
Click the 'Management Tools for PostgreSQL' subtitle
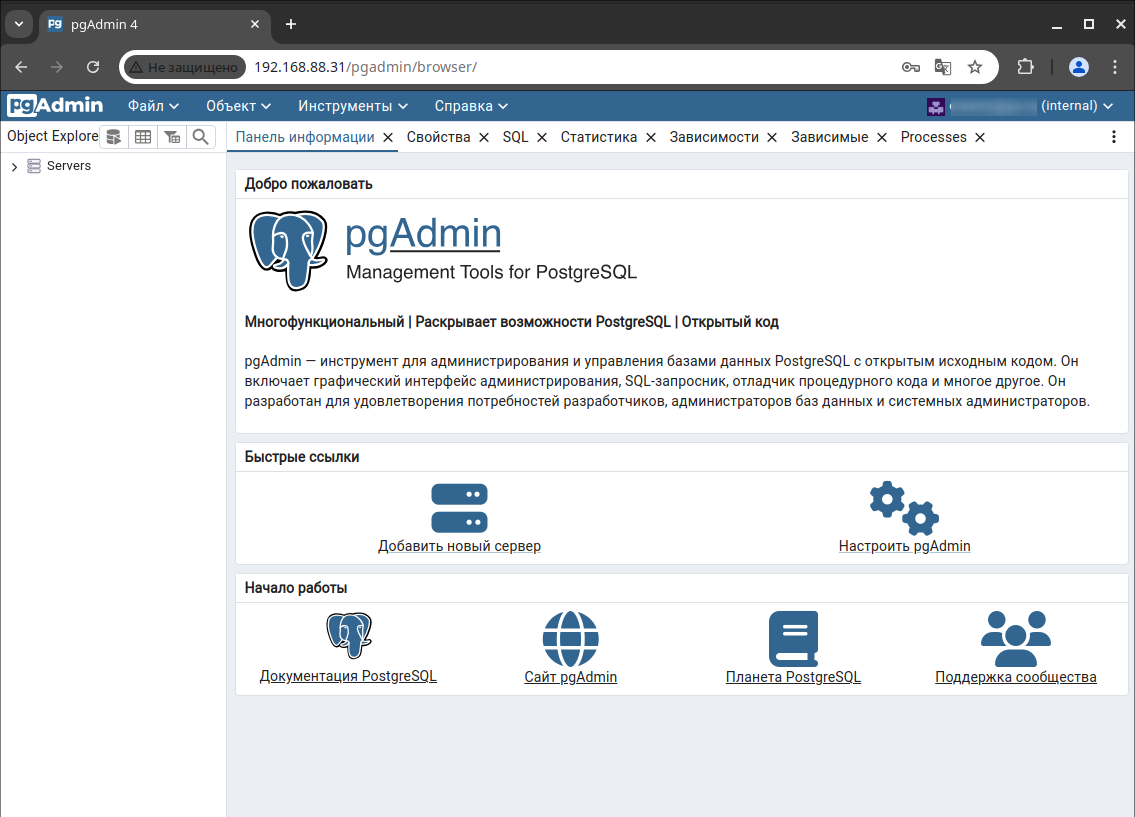491,272
